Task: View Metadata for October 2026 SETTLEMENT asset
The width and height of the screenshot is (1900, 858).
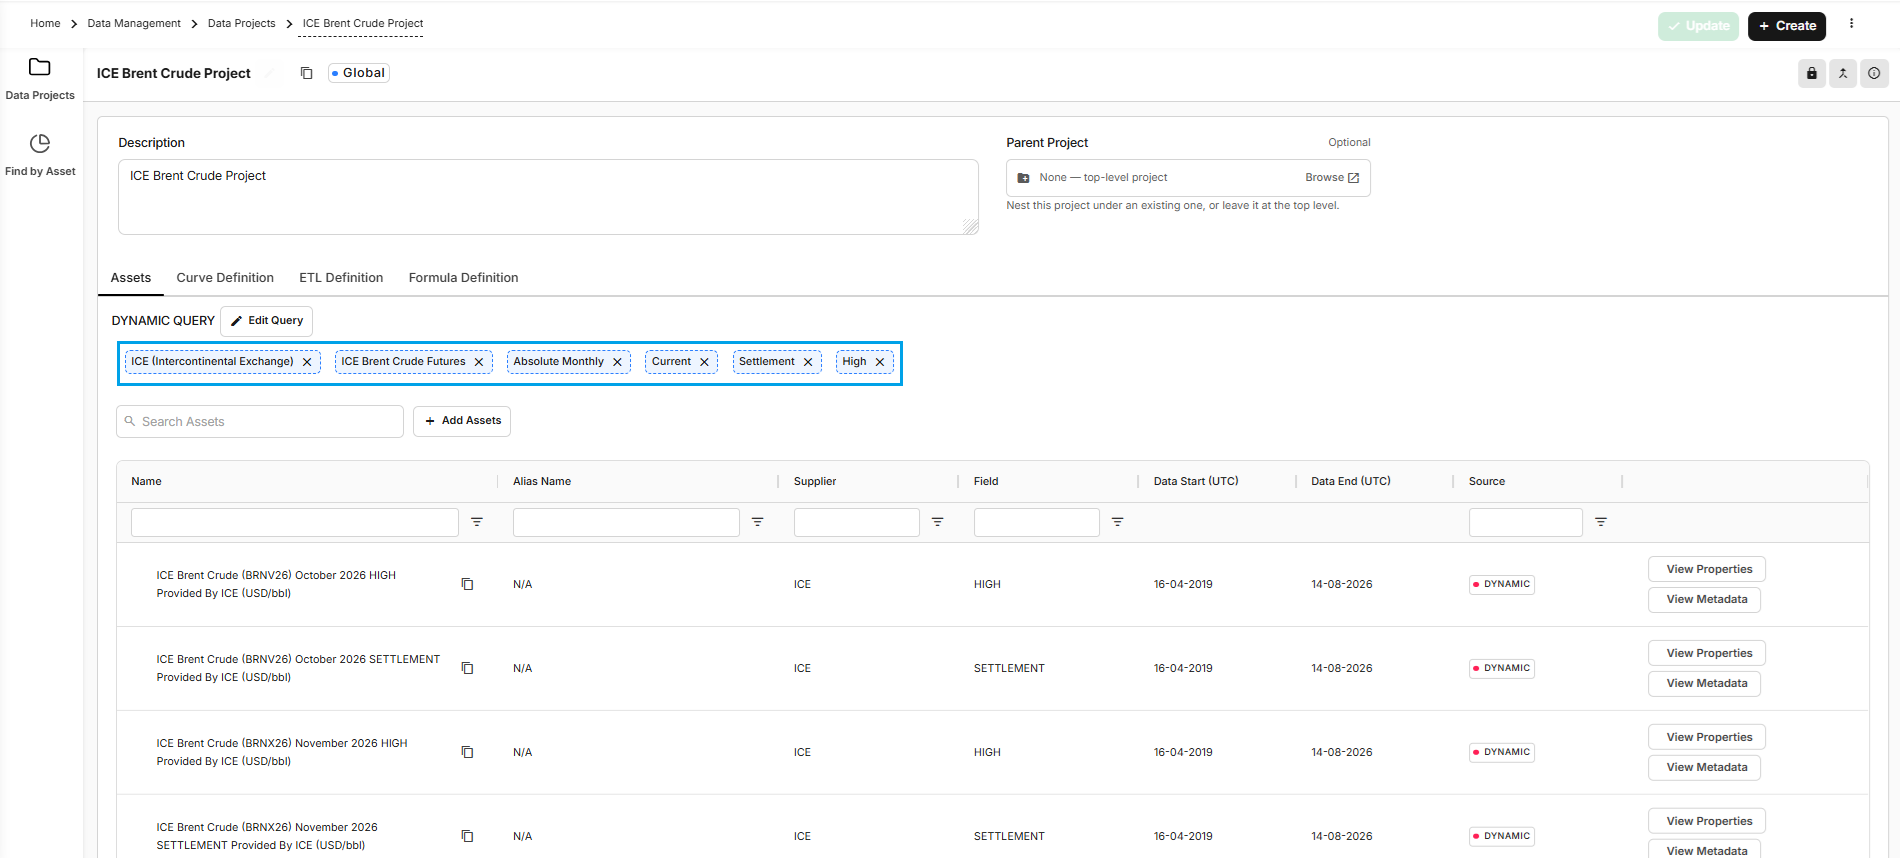Action: (x=1704, y=683)
